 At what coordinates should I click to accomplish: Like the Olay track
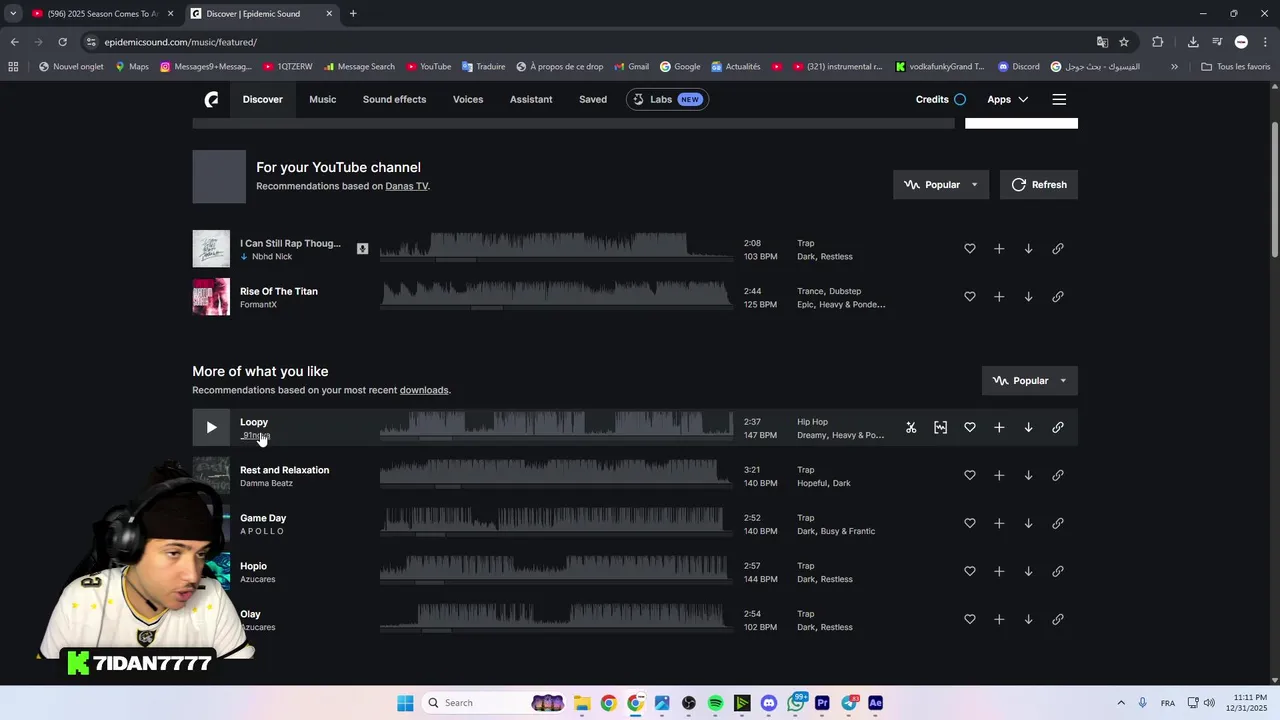[x=970, y=620]
